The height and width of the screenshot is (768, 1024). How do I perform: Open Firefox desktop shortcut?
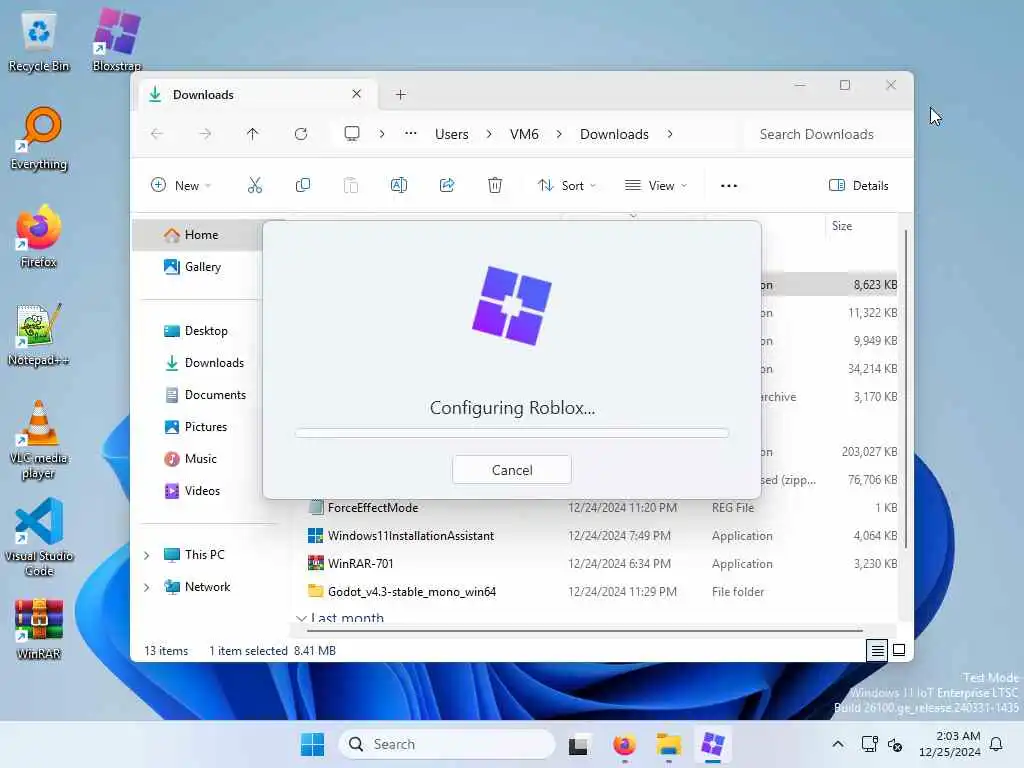click(39, 236)
